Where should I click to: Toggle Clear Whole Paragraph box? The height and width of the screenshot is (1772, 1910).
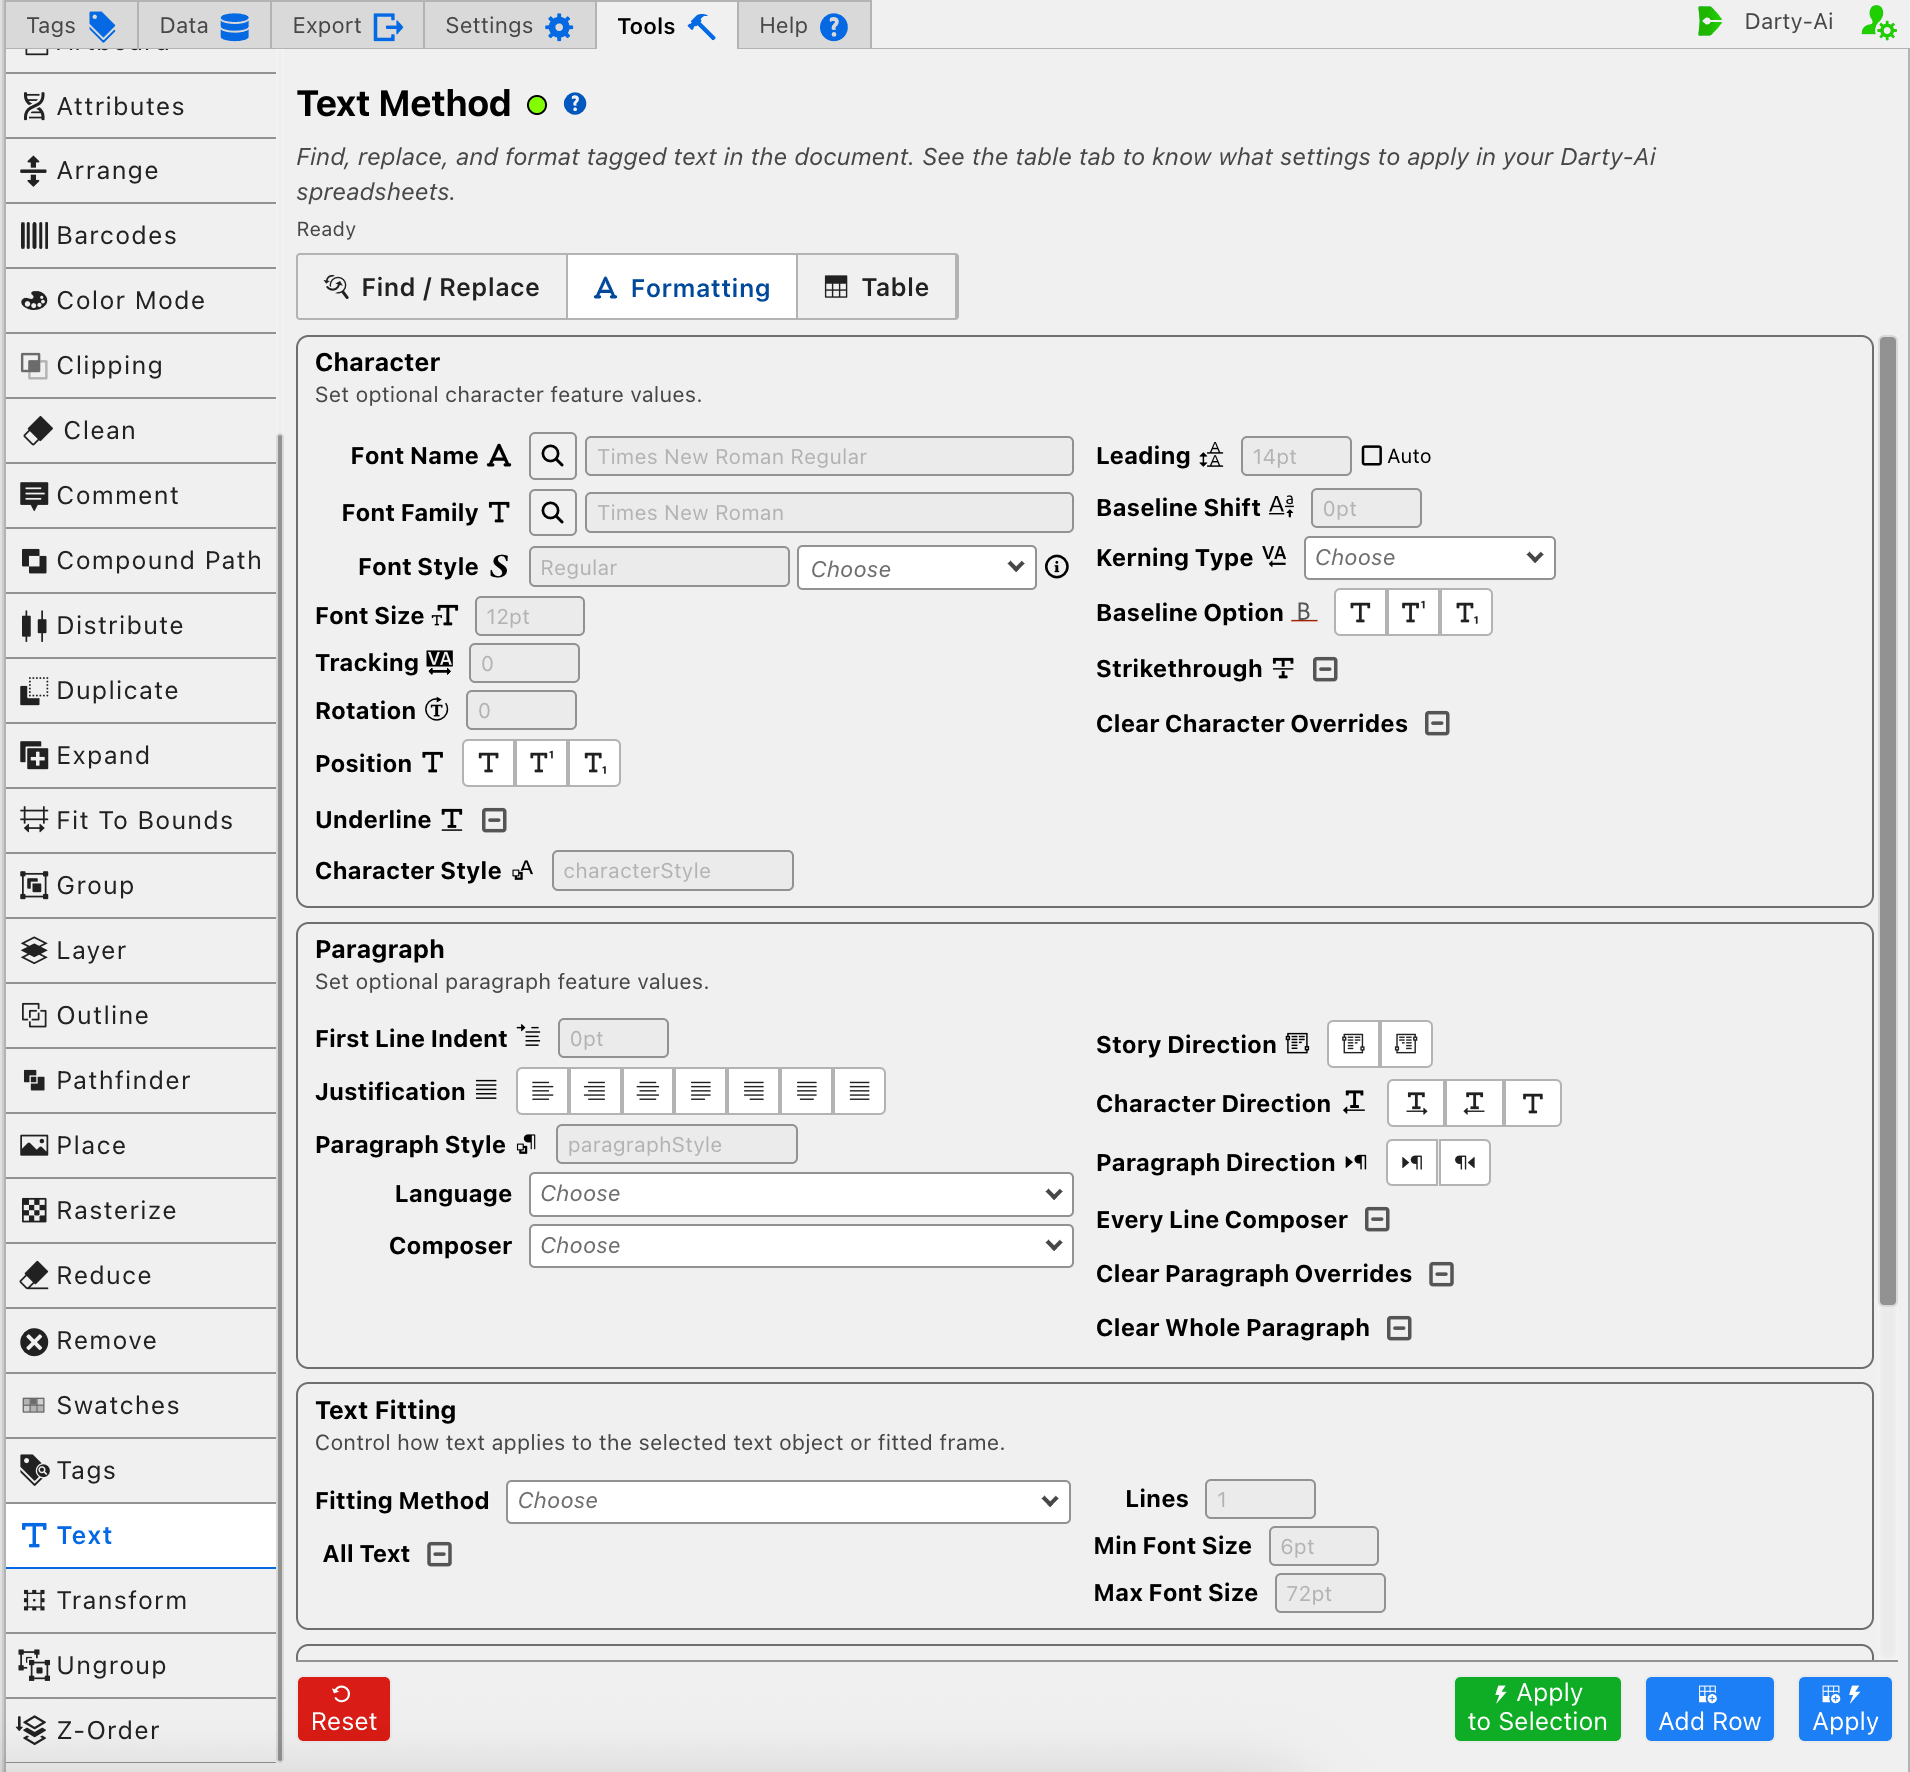coord(1399,1328)
